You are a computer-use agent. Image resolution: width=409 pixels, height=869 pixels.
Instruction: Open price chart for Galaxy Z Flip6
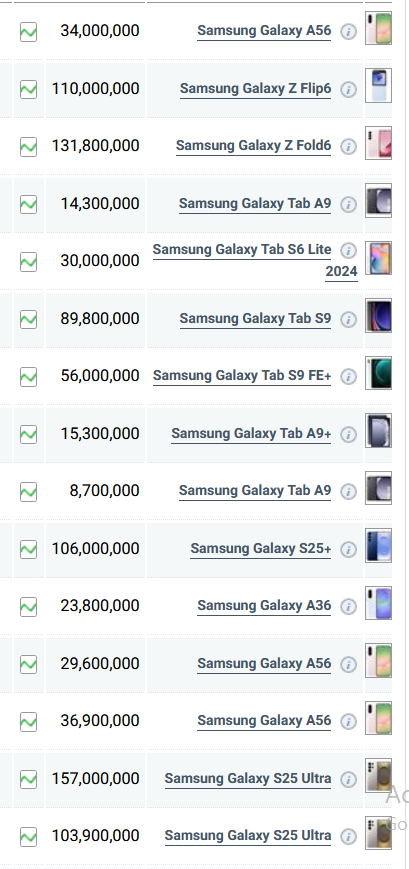pyautogui.click(x=28, y=89)
